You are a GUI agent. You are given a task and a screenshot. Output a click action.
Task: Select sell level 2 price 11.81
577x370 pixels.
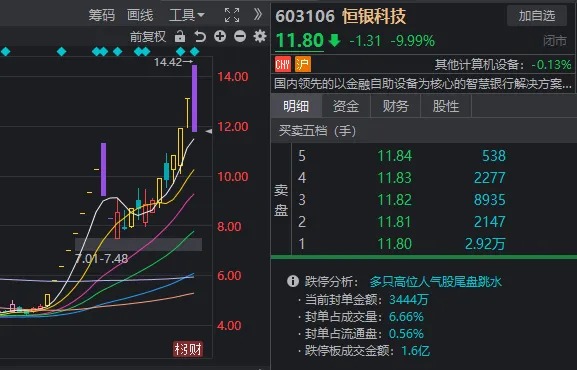[x=395, y=222]
